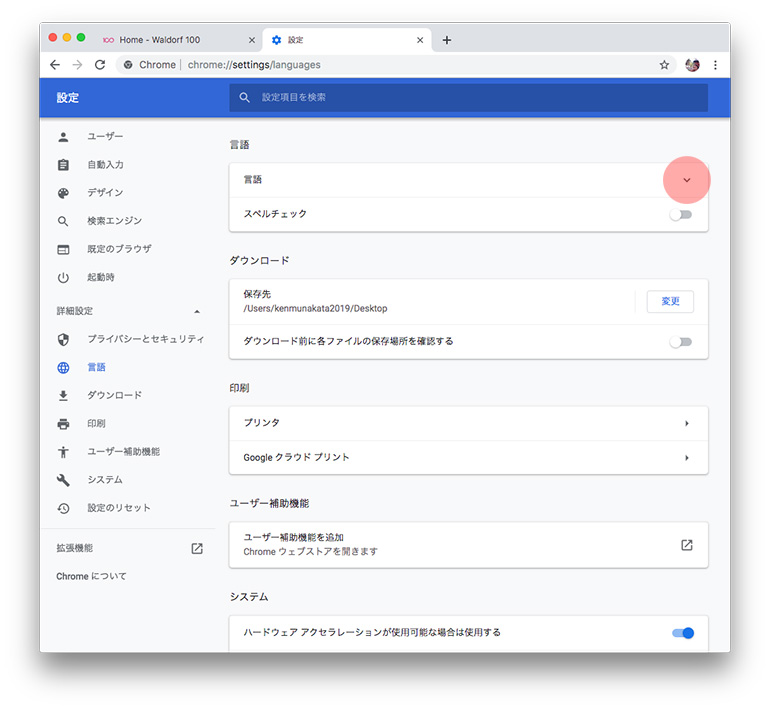Toggle ダウンロード前に保存場所を確認する switch

click(x=681, y=342)
